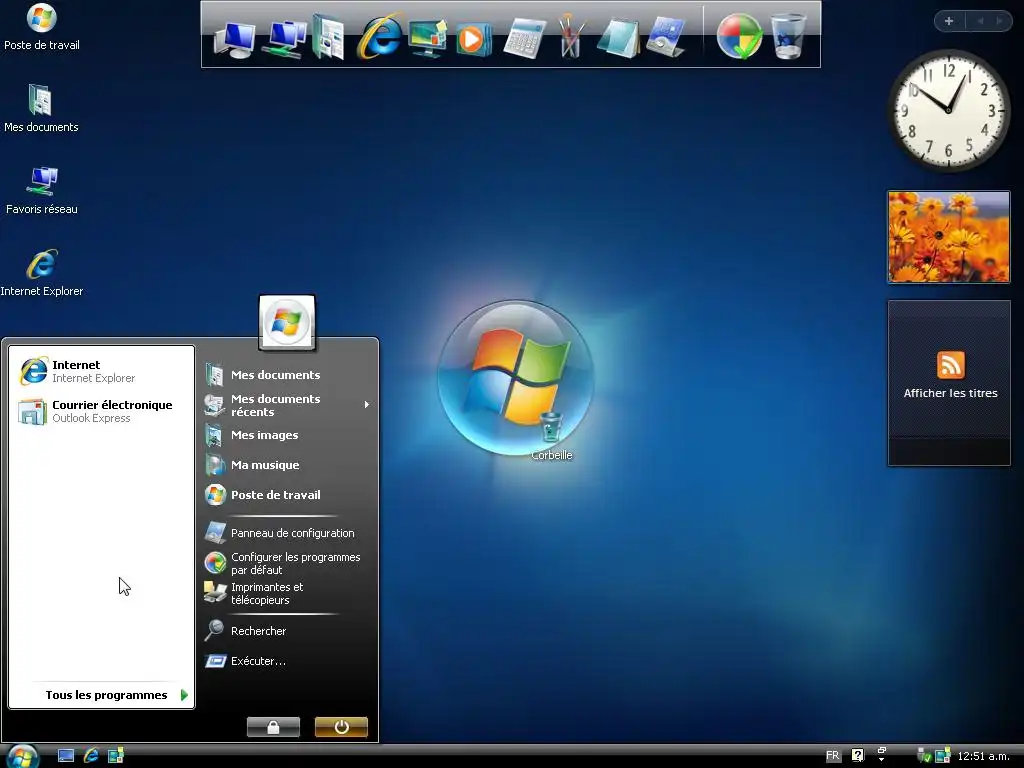Screen dimensions: 1024x768
Task: Open Mes documents in the Start menu
Action: coord(287,375)
